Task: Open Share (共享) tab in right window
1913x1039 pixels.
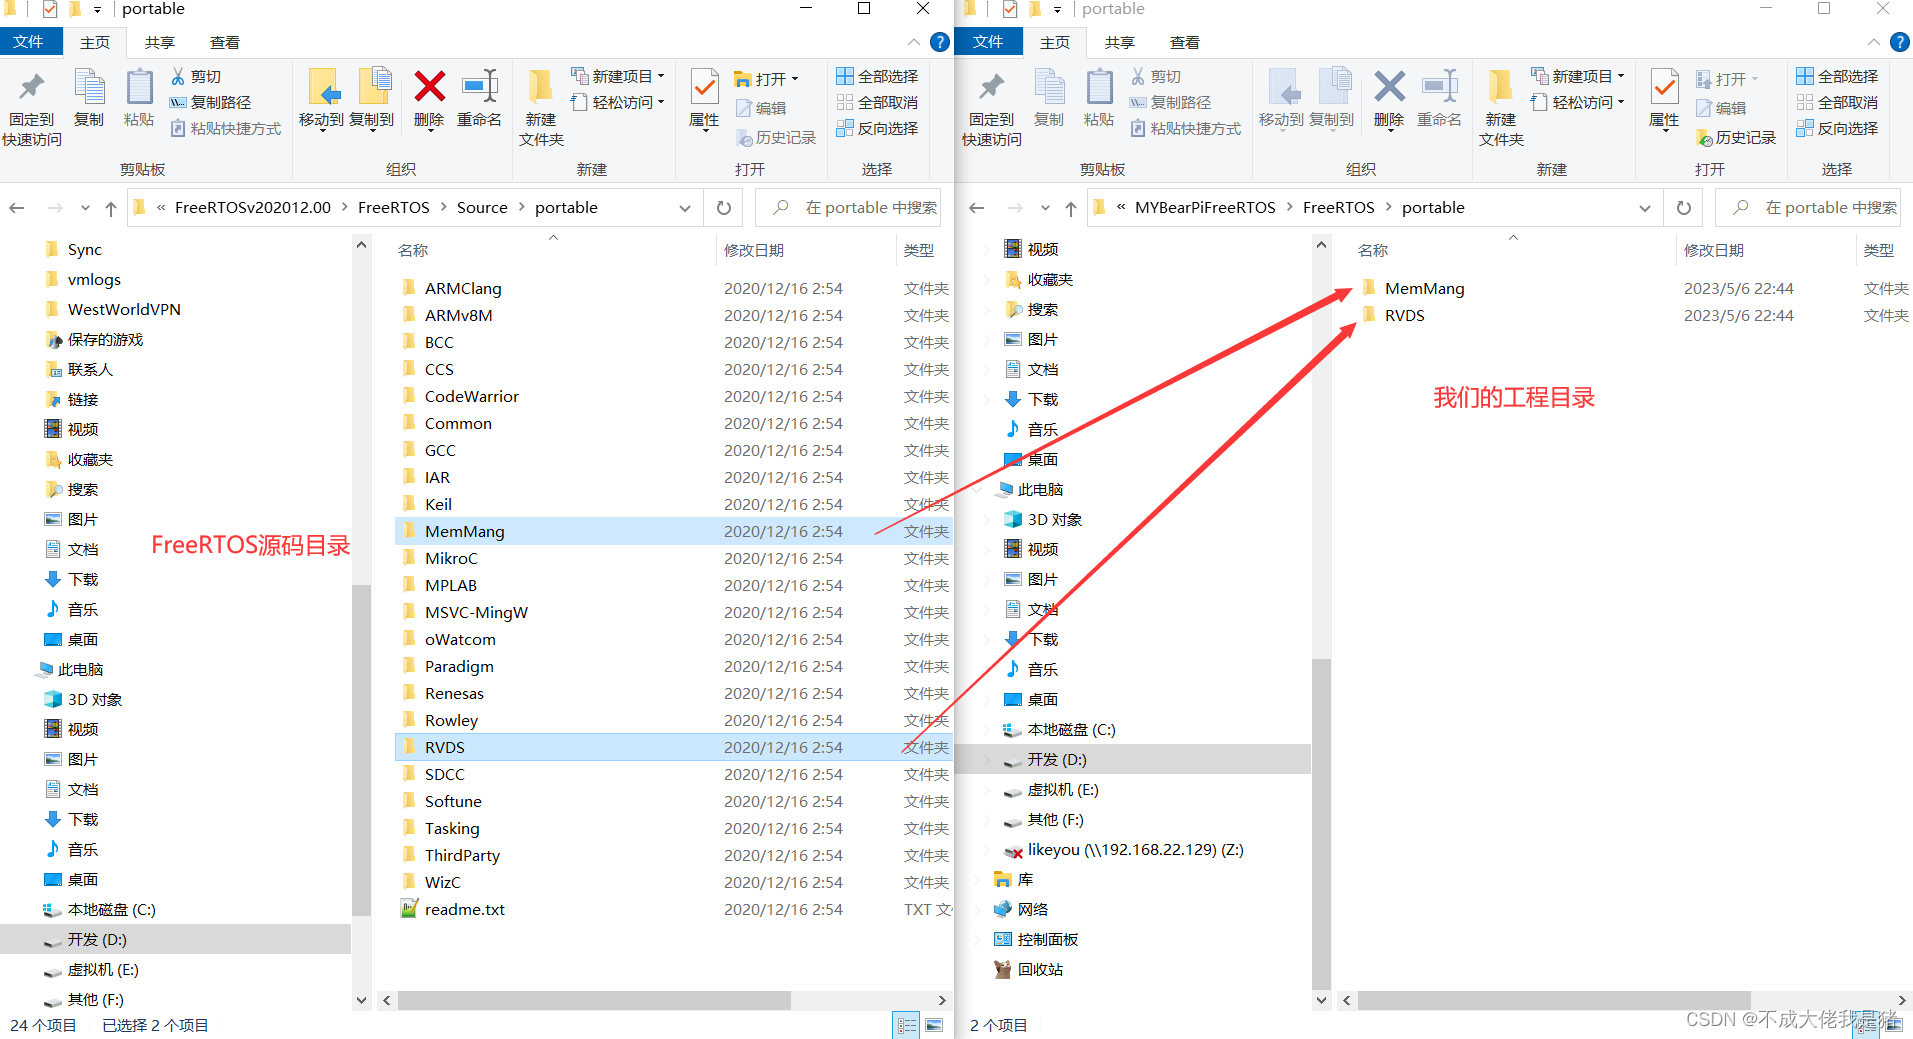Action: click(1120, 42)
